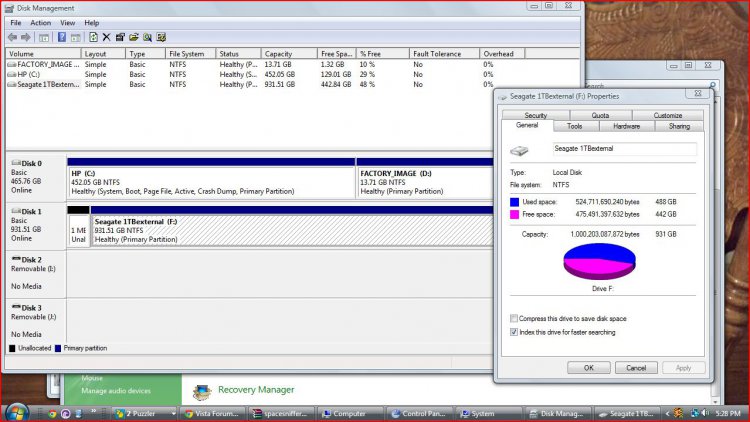Click the Delete X toolbar icon

pos(107,37)
